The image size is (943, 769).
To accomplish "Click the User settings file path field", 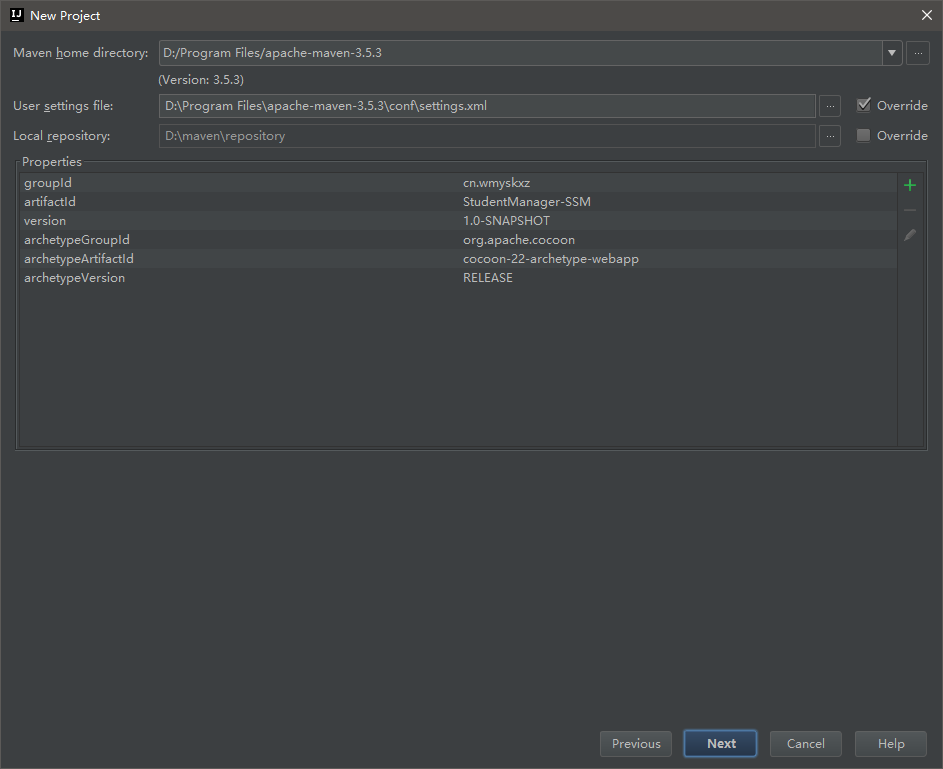I will click(487, 106).
